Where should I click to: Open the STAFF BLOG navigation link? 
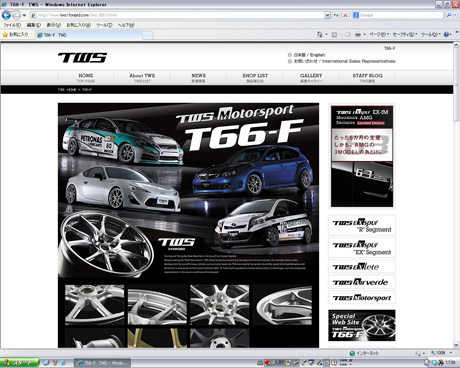tap(367, 78)
